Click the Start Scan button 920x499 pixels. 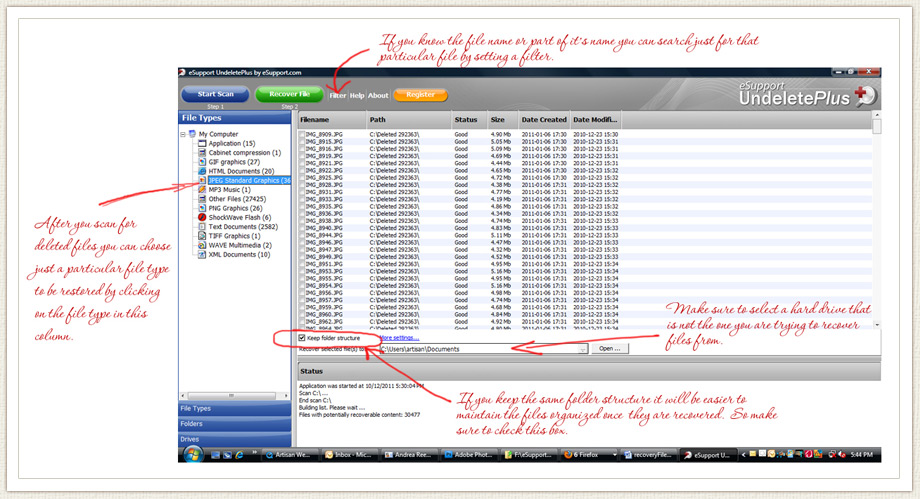coord(215,94)
